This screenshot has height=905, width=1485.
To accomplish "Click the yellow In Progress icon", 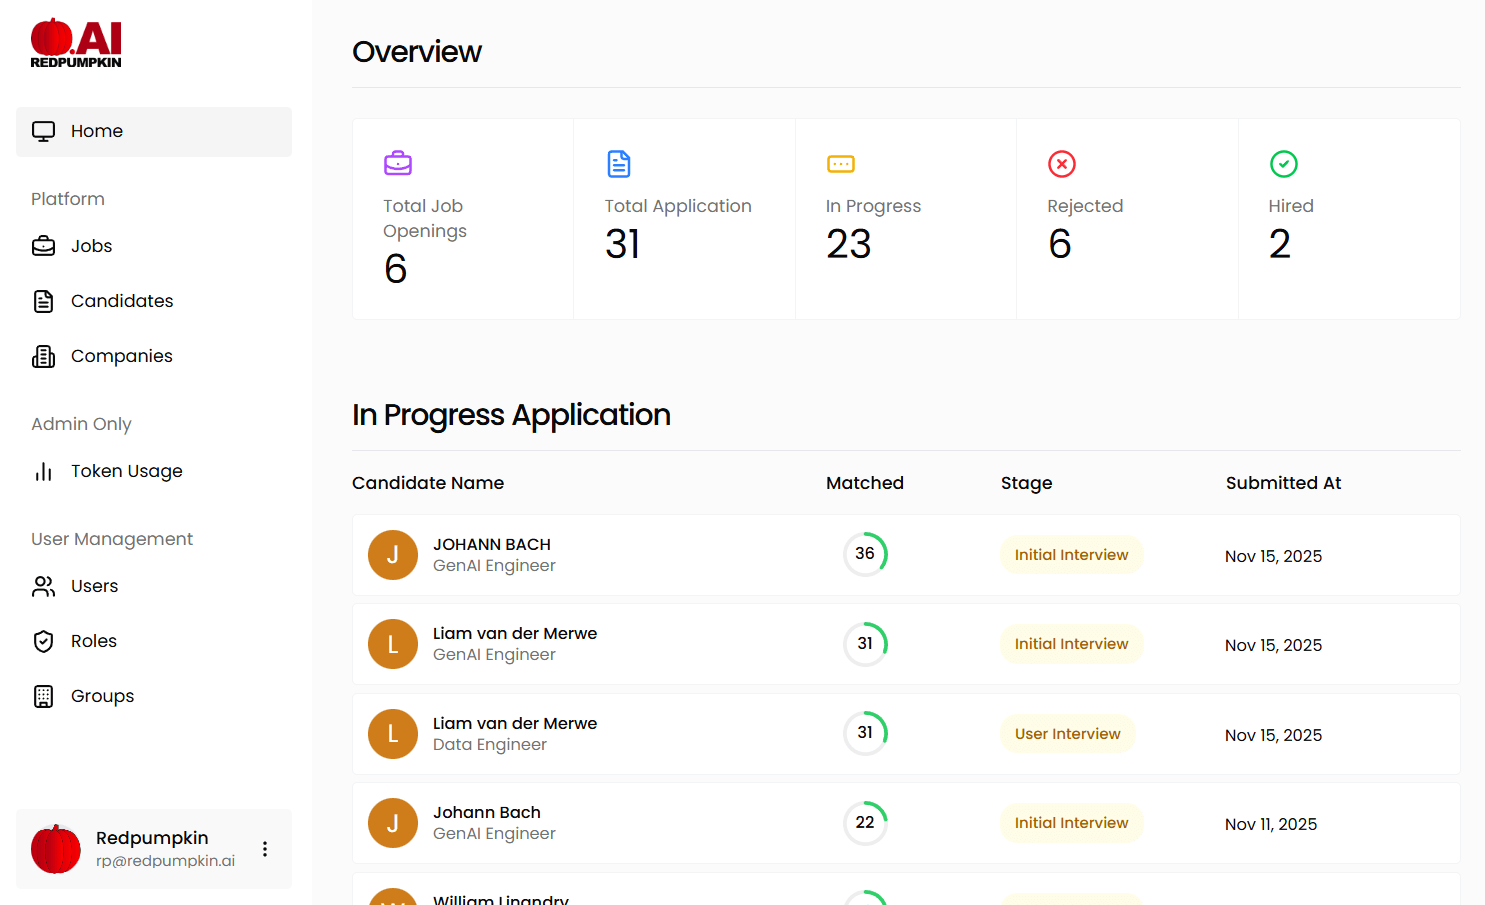I will tap(840, 164).
